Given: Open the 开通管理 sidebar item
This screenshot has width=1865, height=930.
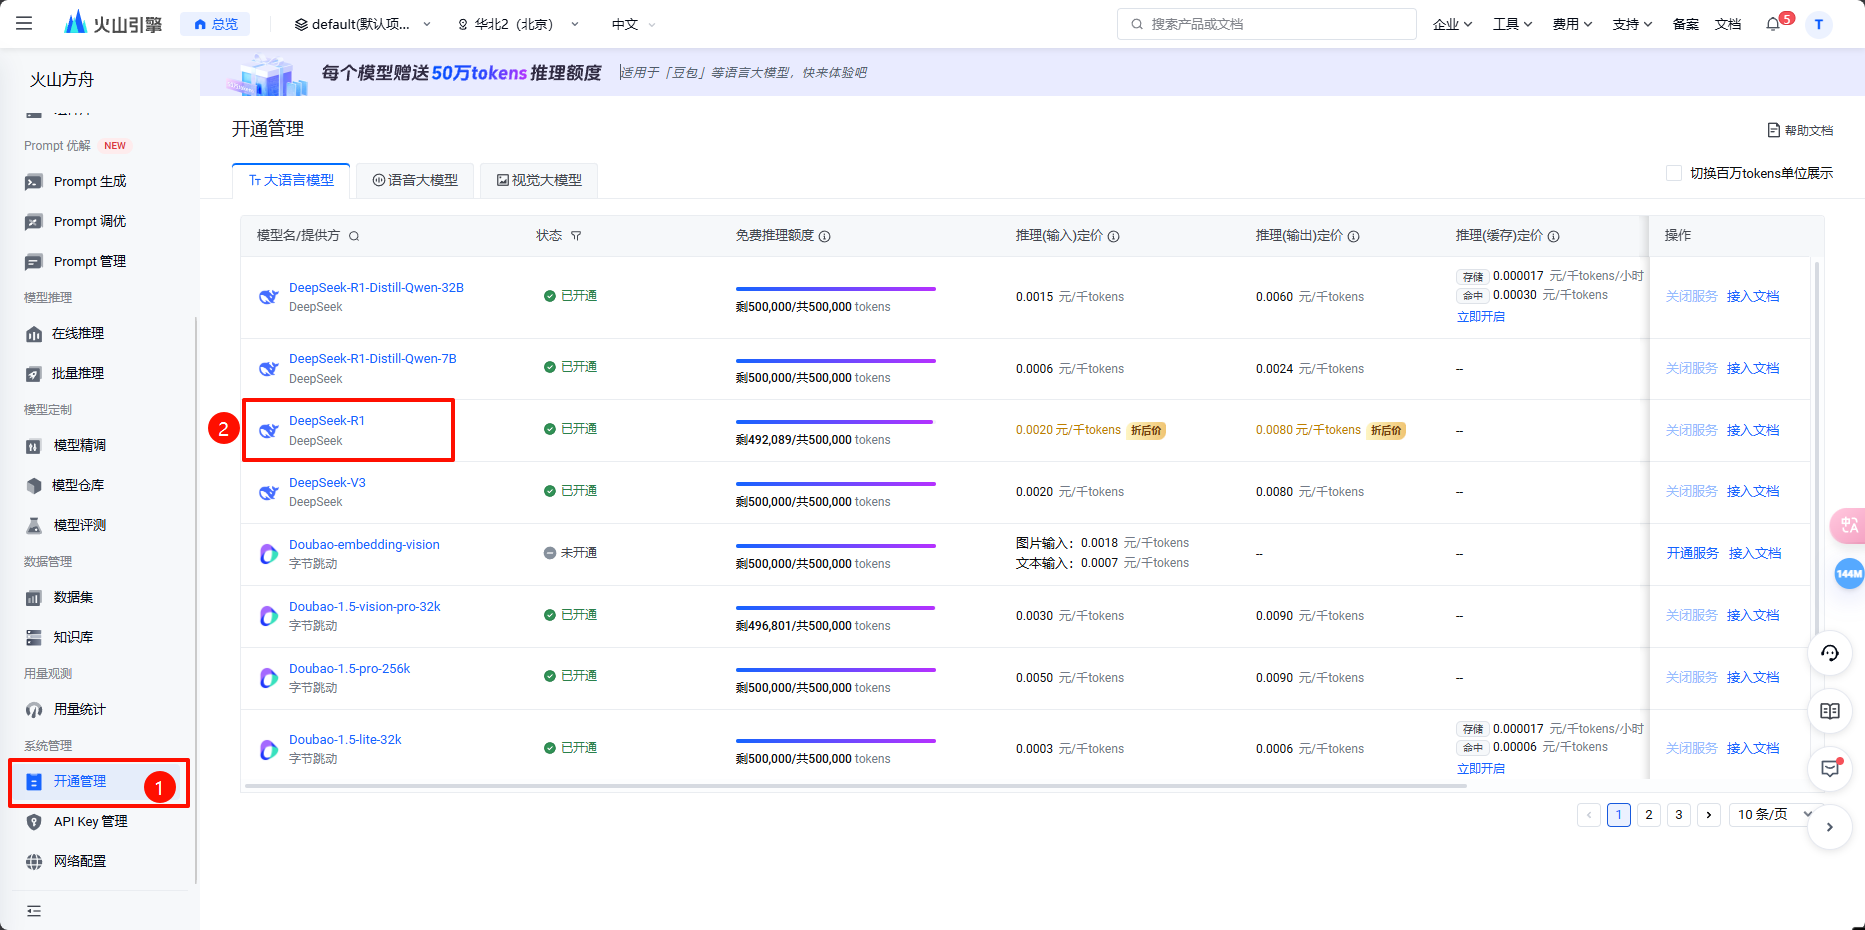Looking at the screenshot, I should pos(98,782).
